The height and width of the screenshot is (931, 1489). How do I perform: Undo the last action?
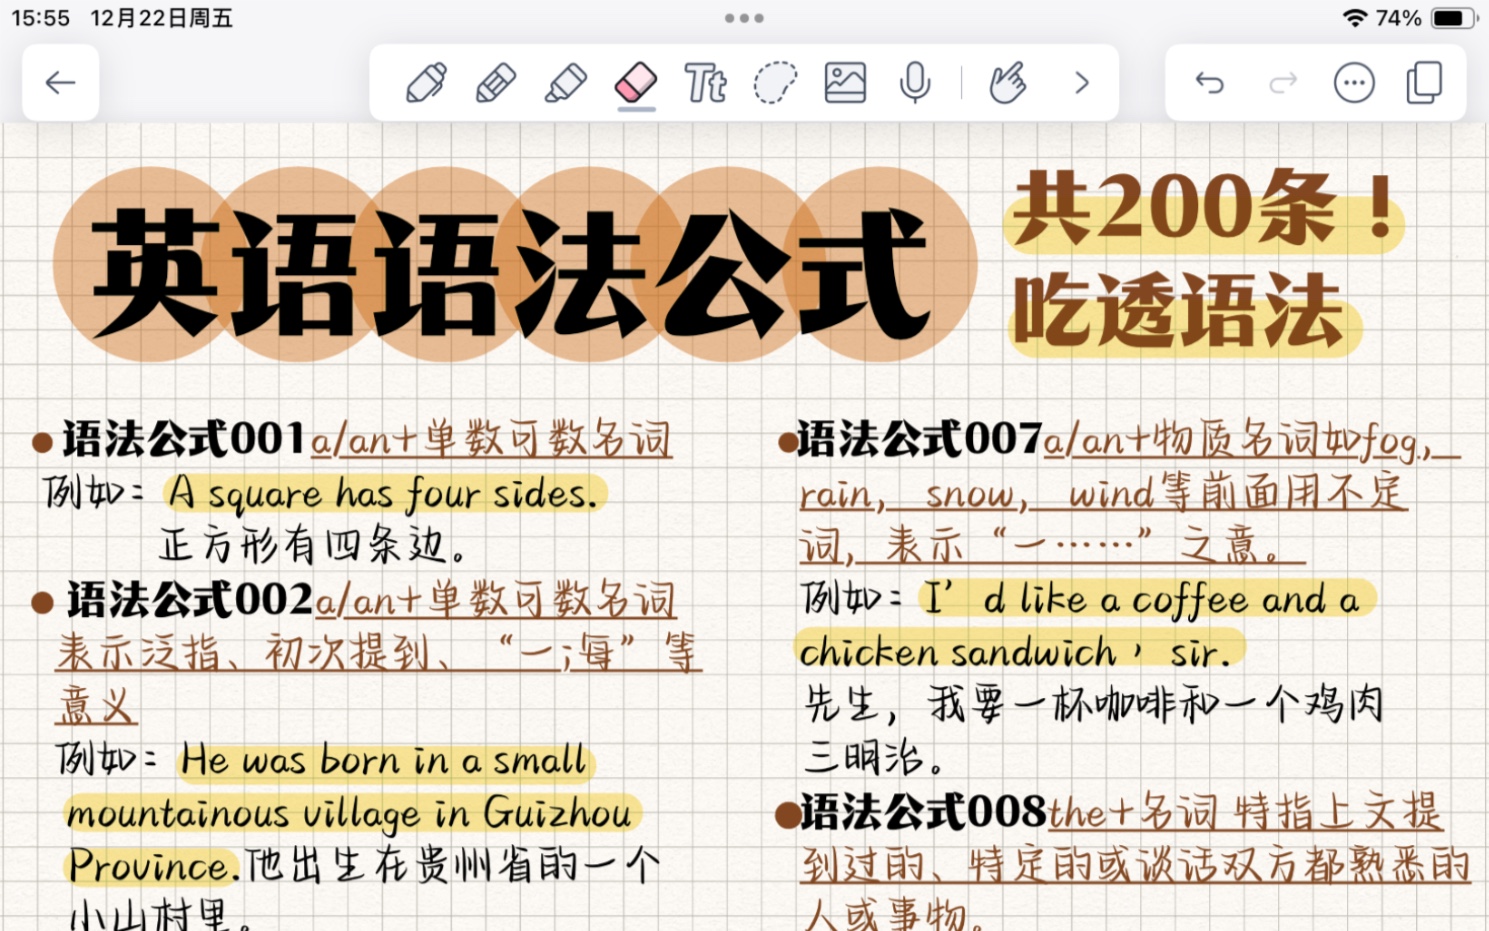[x=1210, y=83]
